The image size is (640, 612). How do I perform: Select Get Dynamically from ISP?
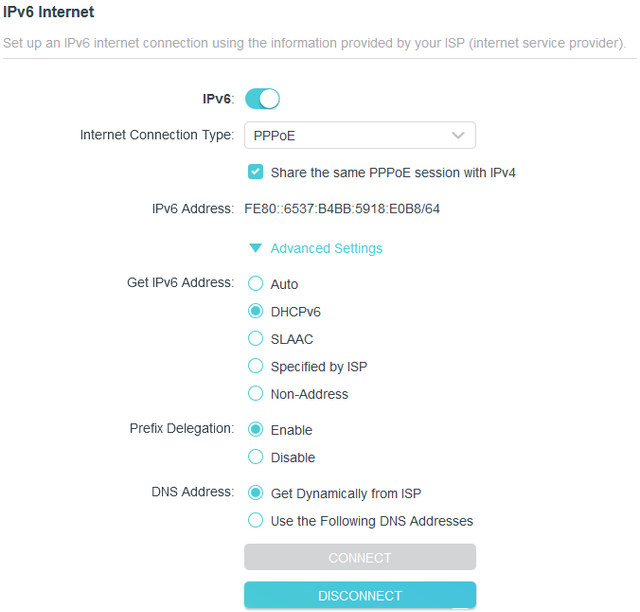tap(256, 493)
